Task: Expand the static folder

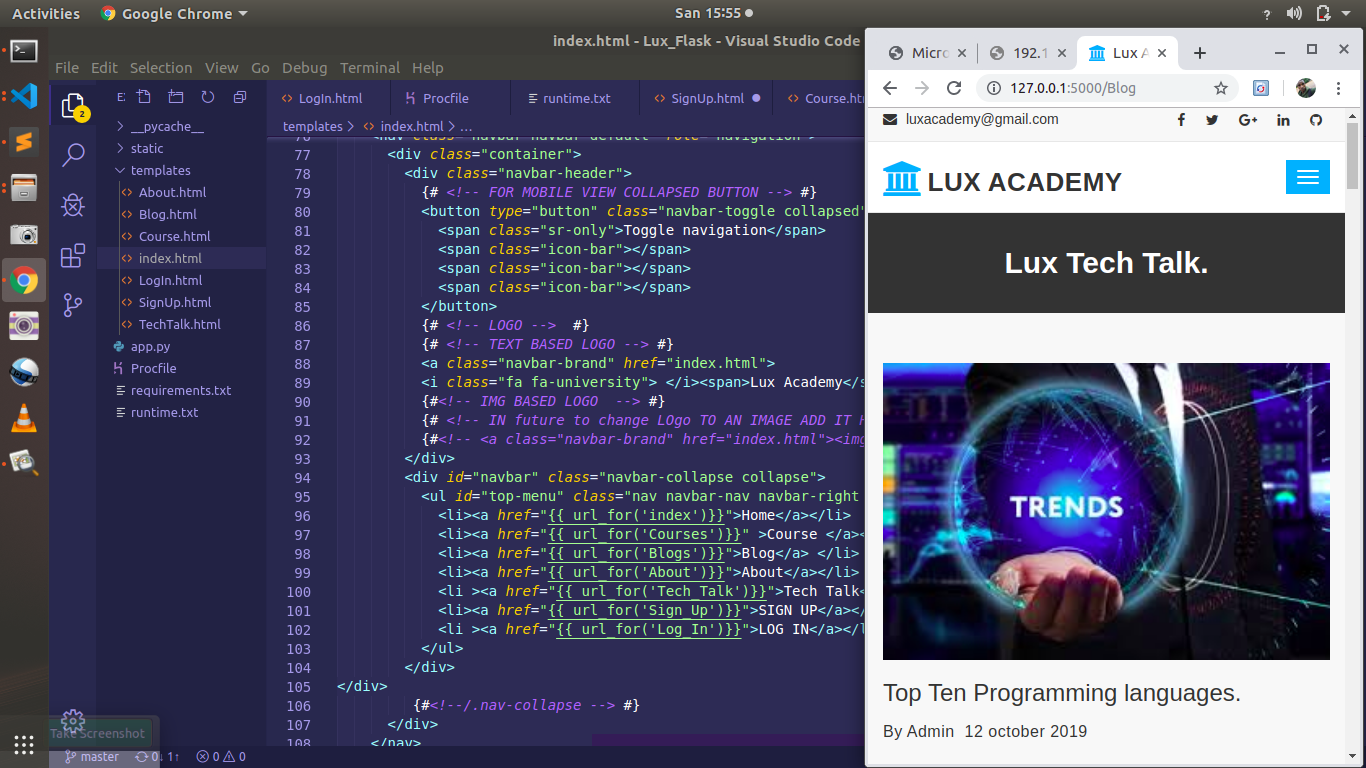Action: tap(147, 149)
